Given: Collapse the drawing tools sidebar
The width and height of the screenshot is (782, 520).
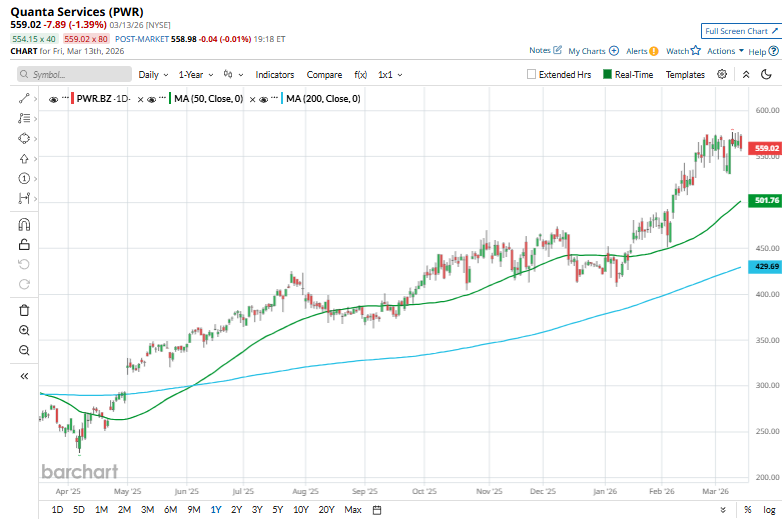Looking at the screenshot, I should (x=24, y=376).
